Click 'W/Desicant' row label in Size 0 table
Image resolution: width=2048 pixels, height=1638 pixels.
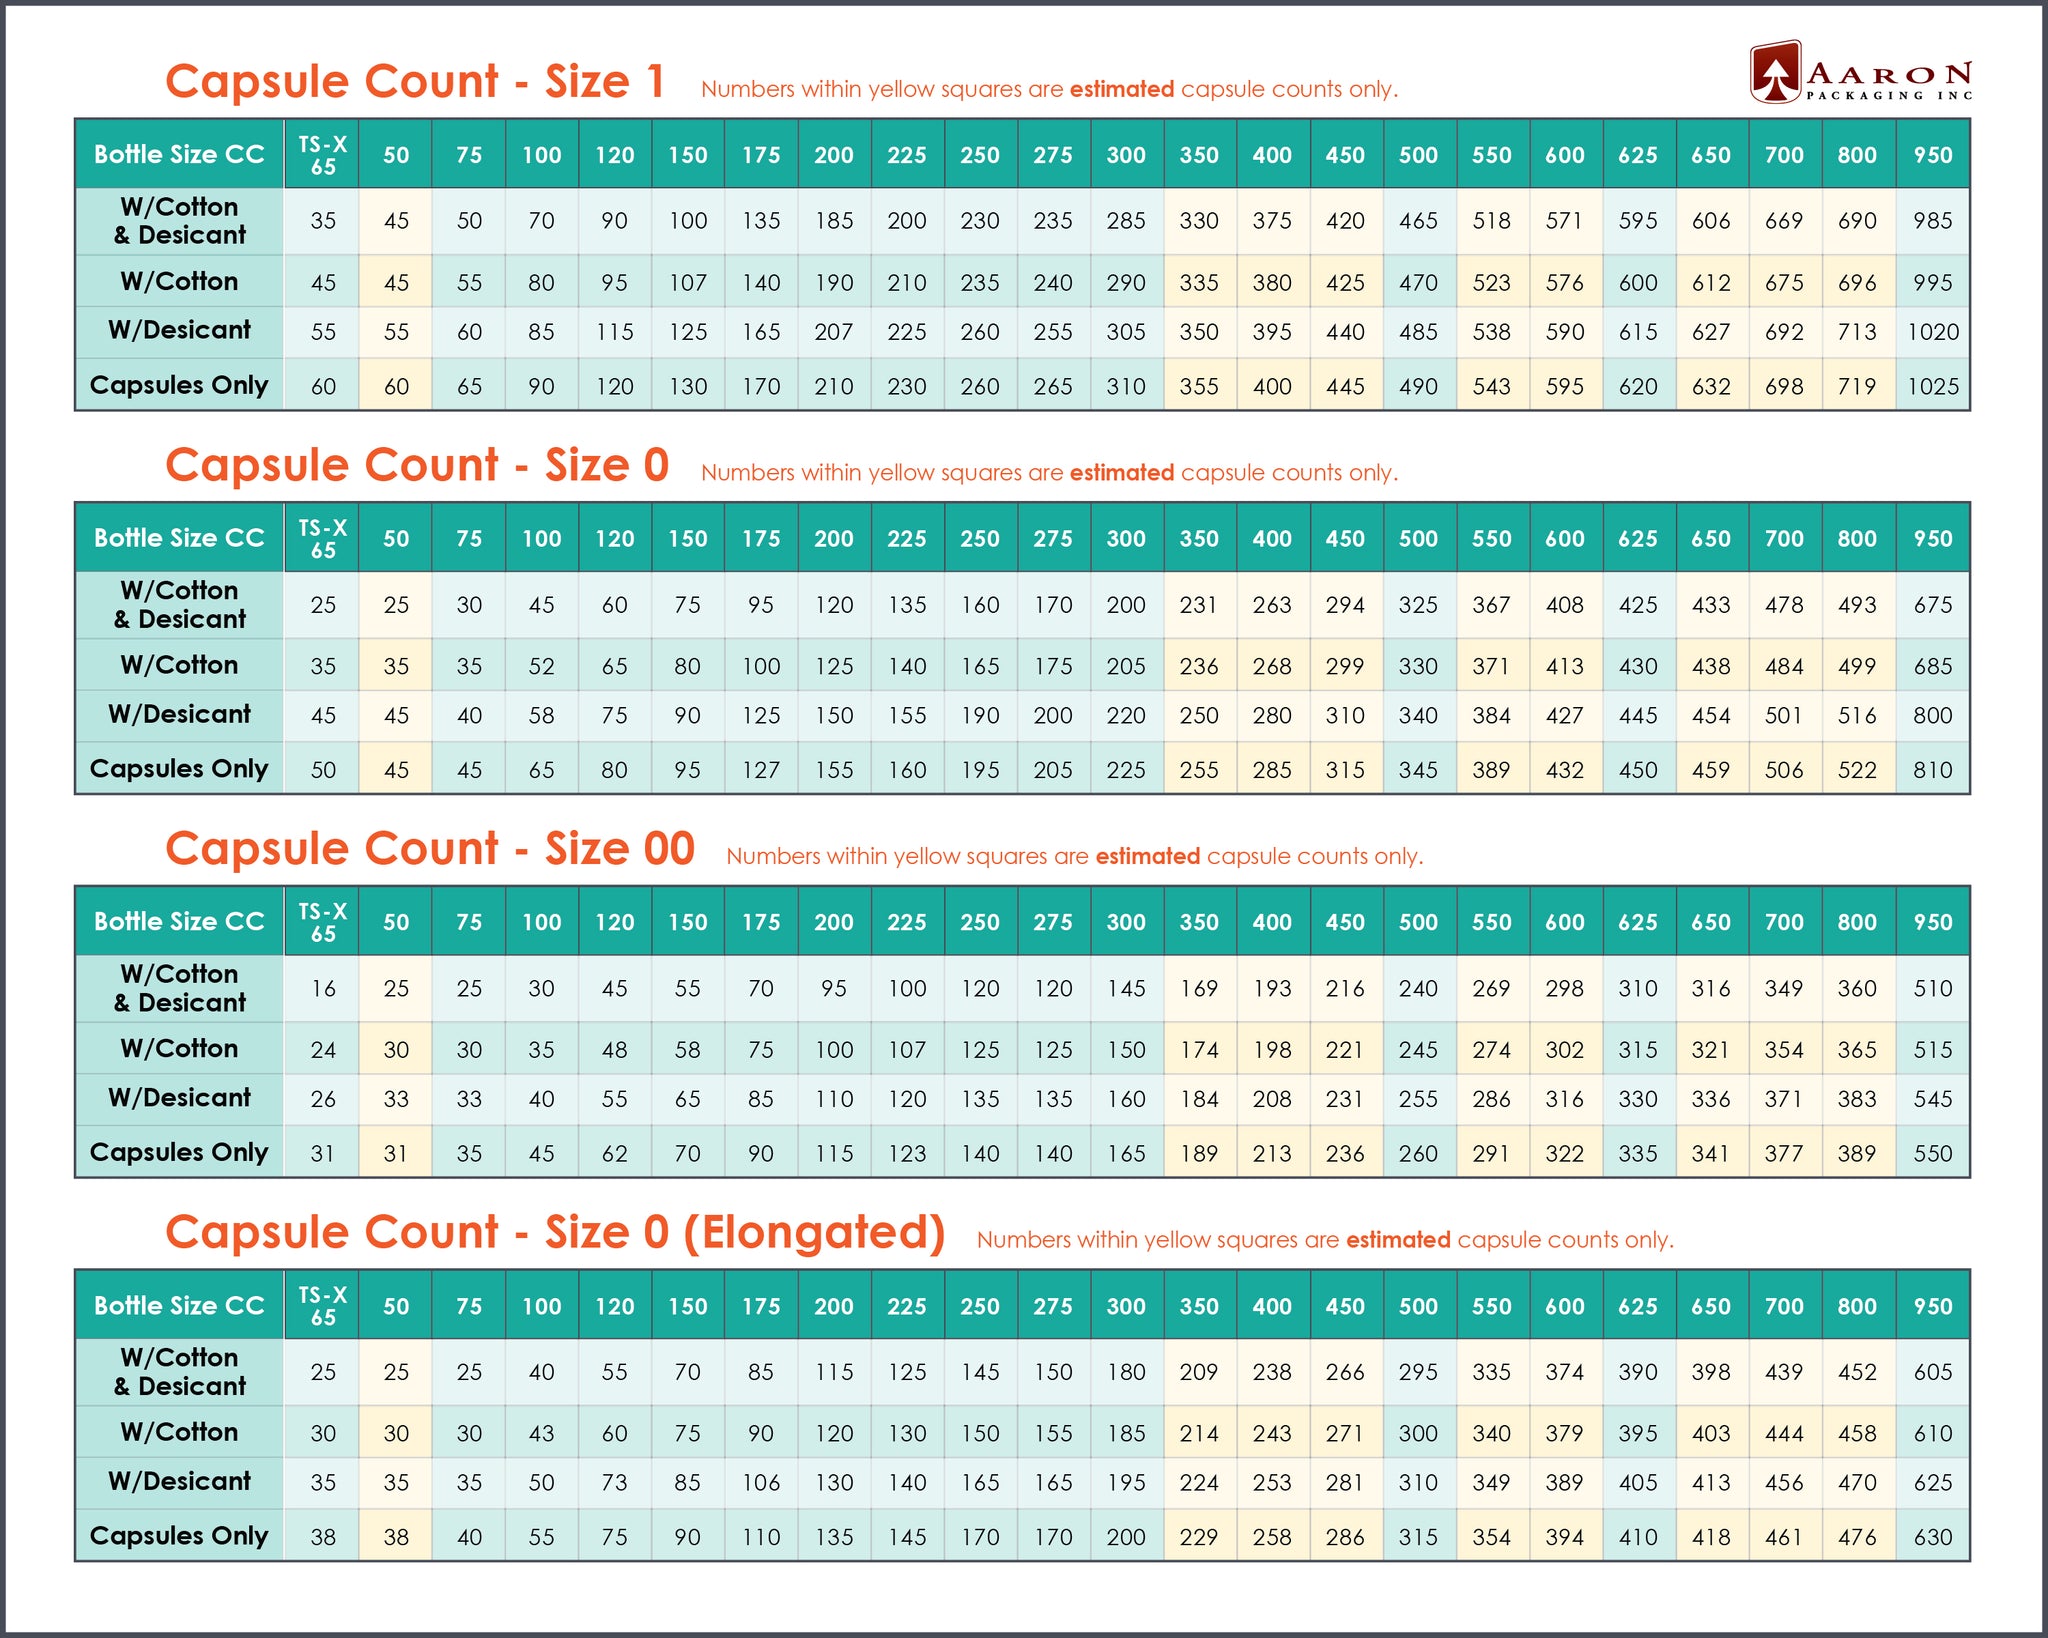click(x=179, y=715)
